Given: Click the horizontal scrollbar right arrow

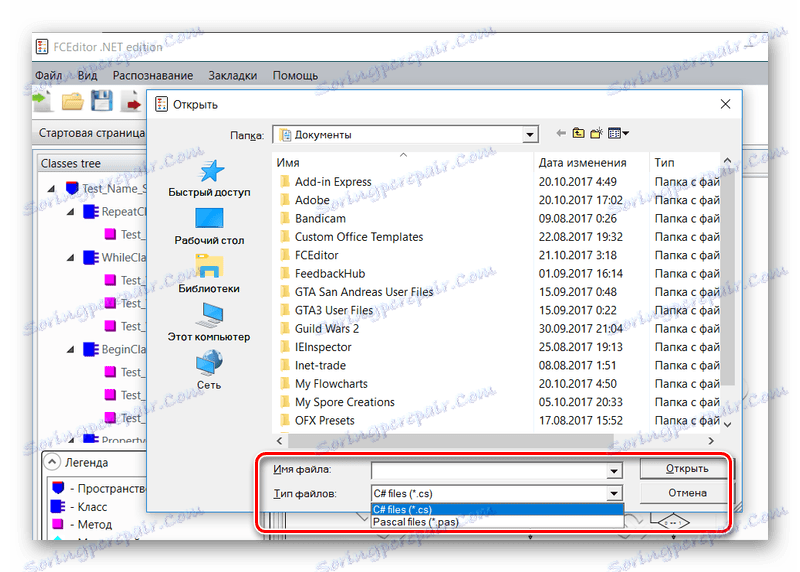Looking at the screenshot, I should tap(711, 440).
